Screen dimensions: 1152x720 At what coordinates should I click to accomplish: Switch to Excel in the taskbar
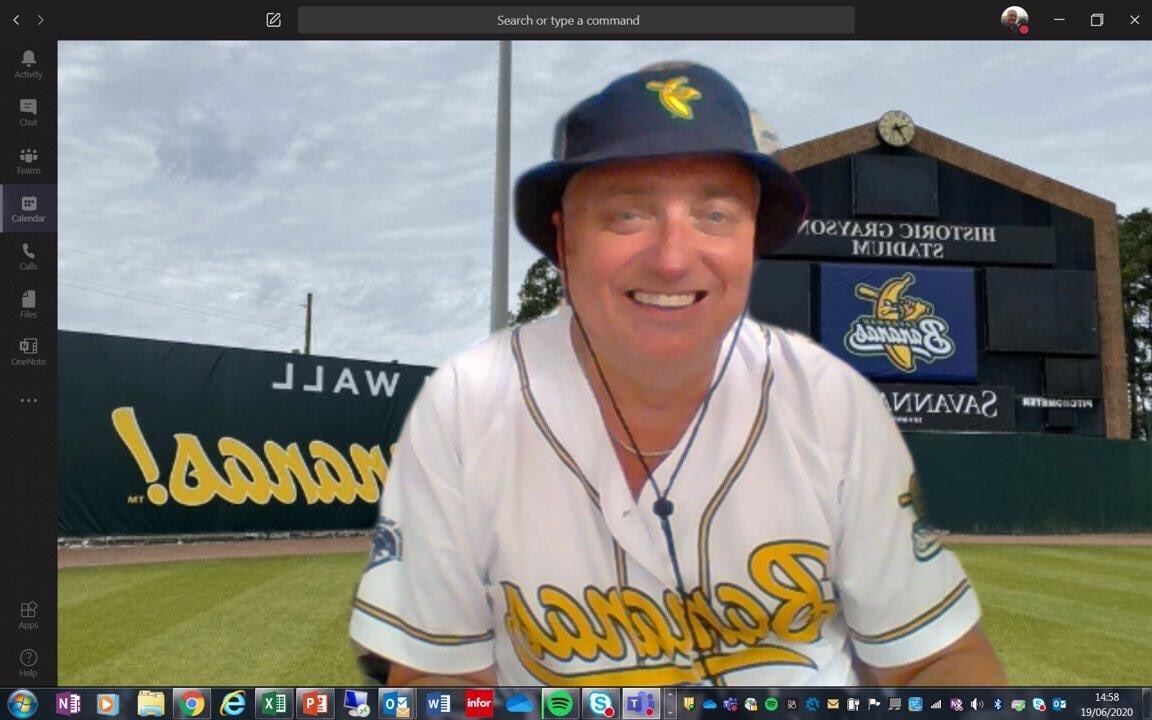coord(274,704)
